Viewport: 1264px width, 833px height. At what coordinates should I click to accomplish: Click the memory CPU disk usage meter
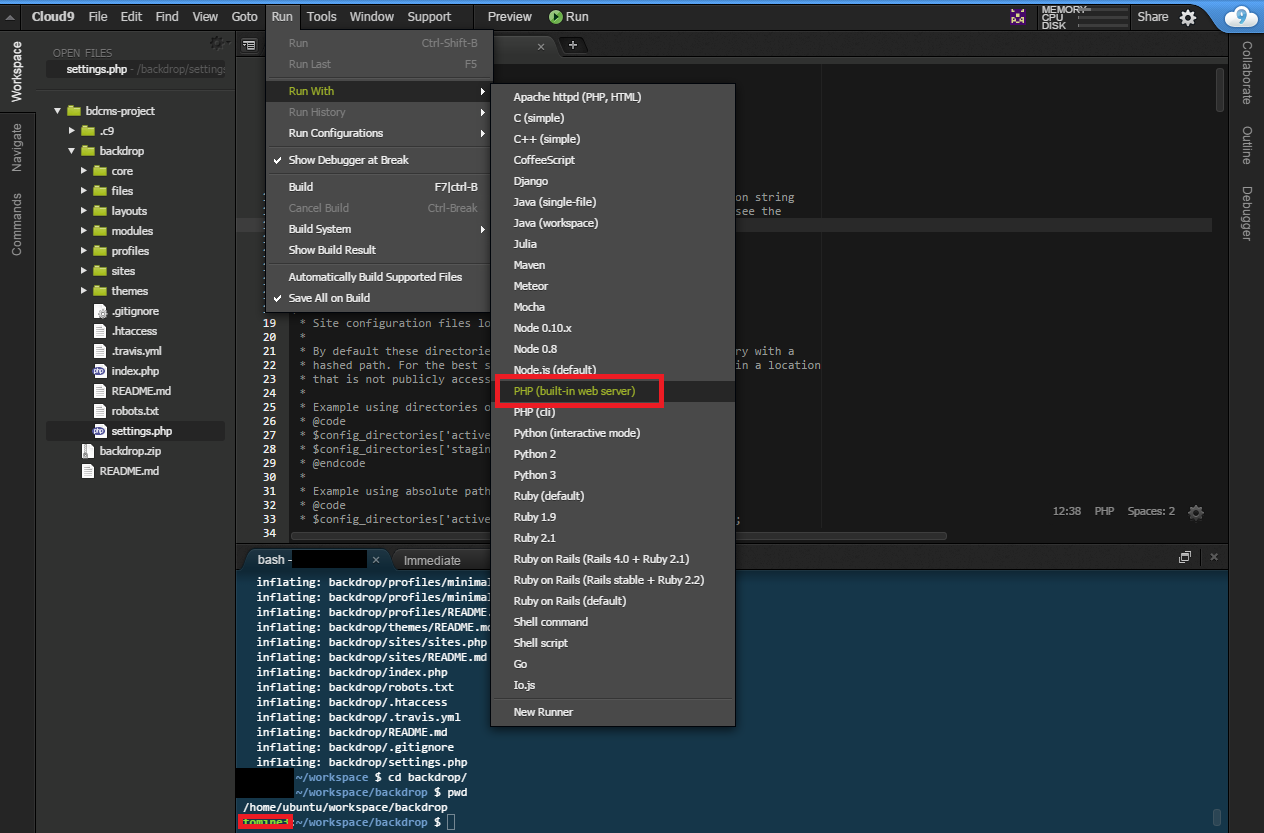(x=1084, y=17)
